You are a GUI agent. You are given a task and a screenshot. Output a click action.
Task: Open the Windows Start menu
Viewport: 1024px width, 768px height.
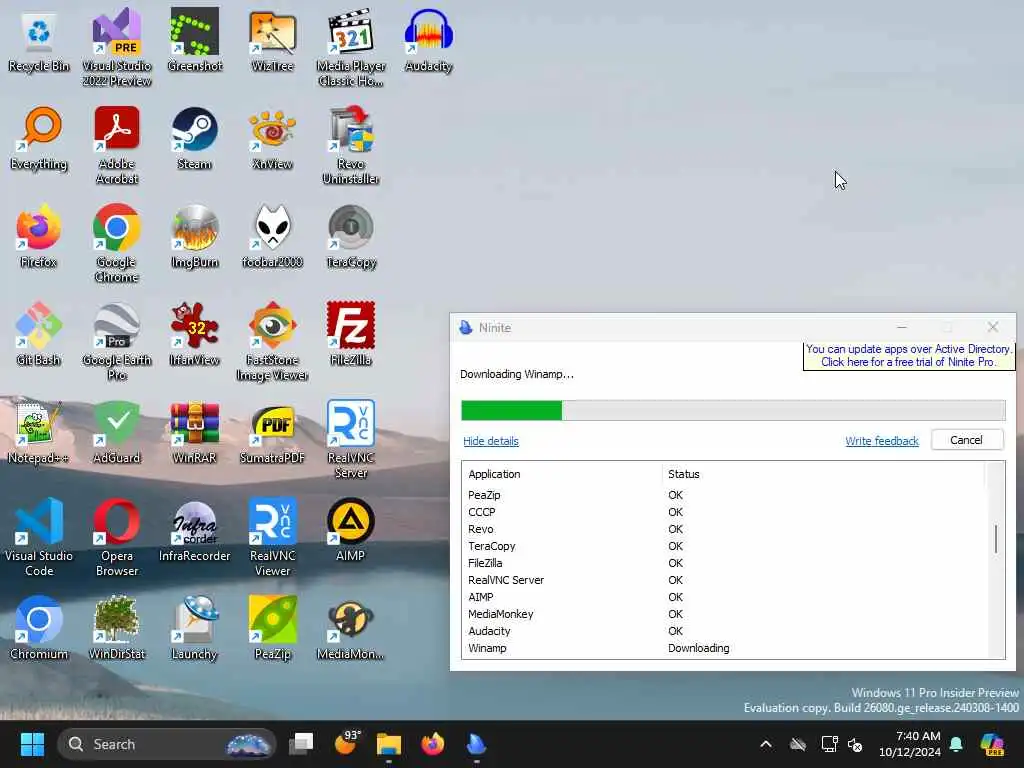coord(32,744)
